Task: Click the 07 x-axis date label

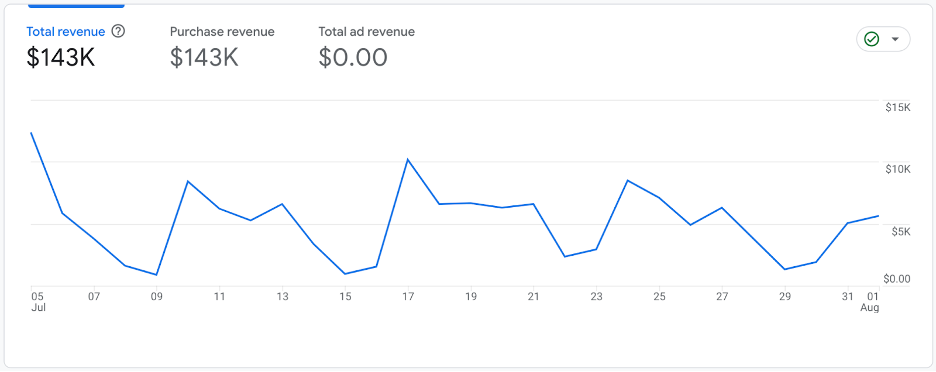Action: click(94, 296)
